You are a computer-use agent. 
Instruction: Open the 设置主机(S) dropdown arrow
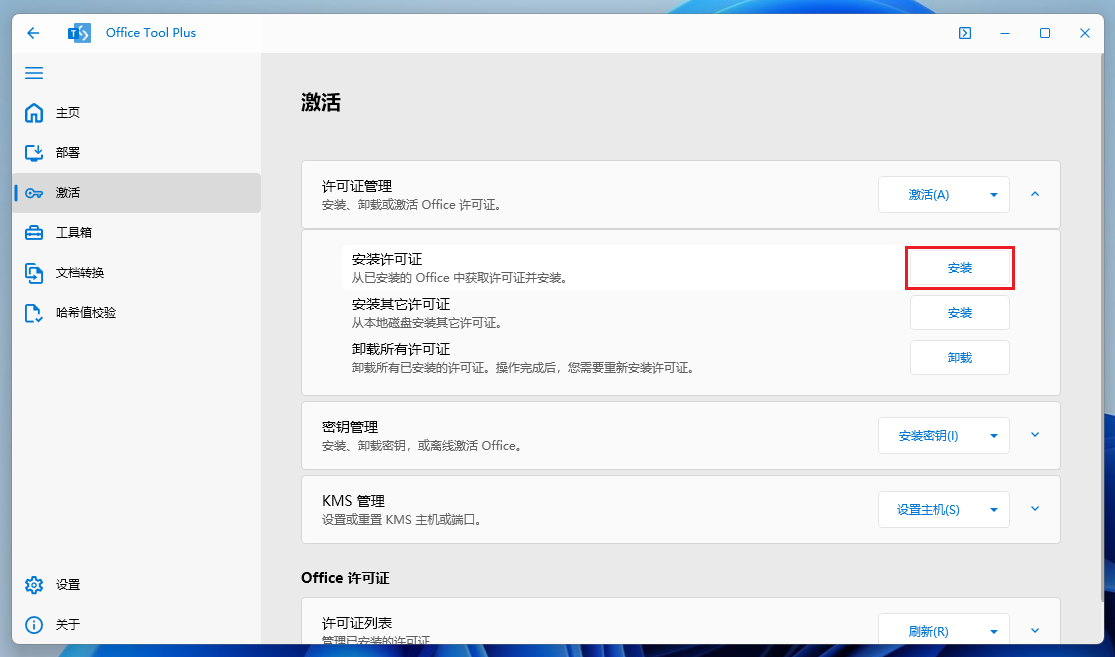point(994,510)
